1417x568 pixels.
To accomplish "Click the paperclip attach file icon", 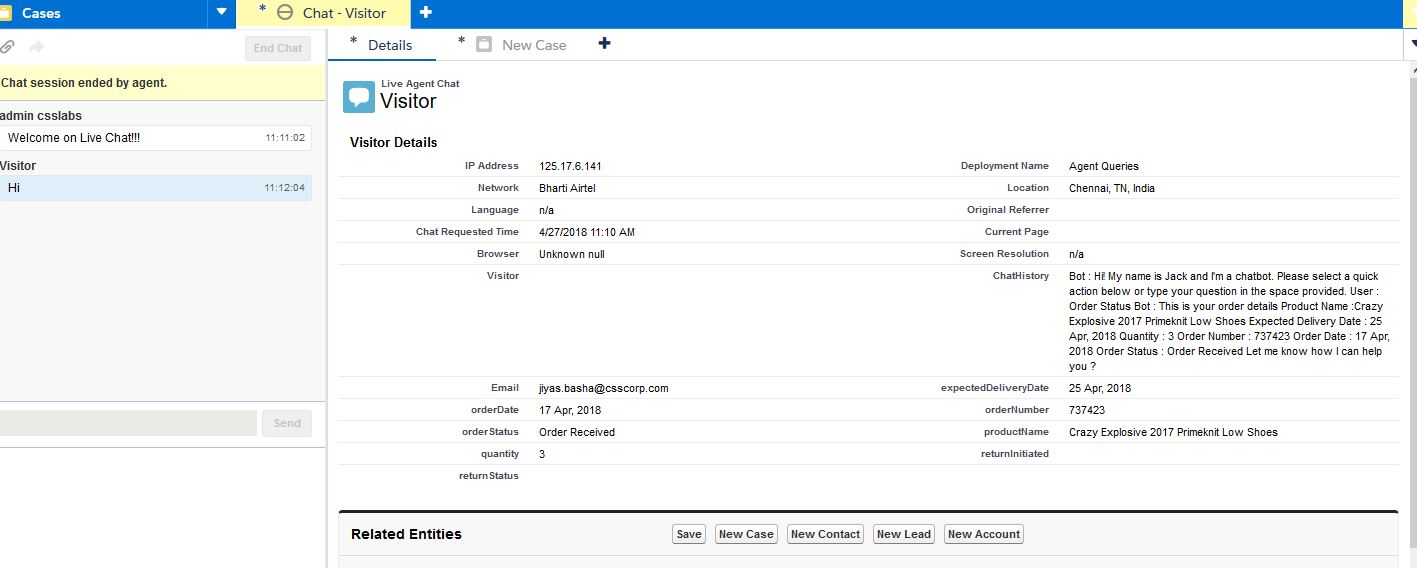I will coord(8,47).
